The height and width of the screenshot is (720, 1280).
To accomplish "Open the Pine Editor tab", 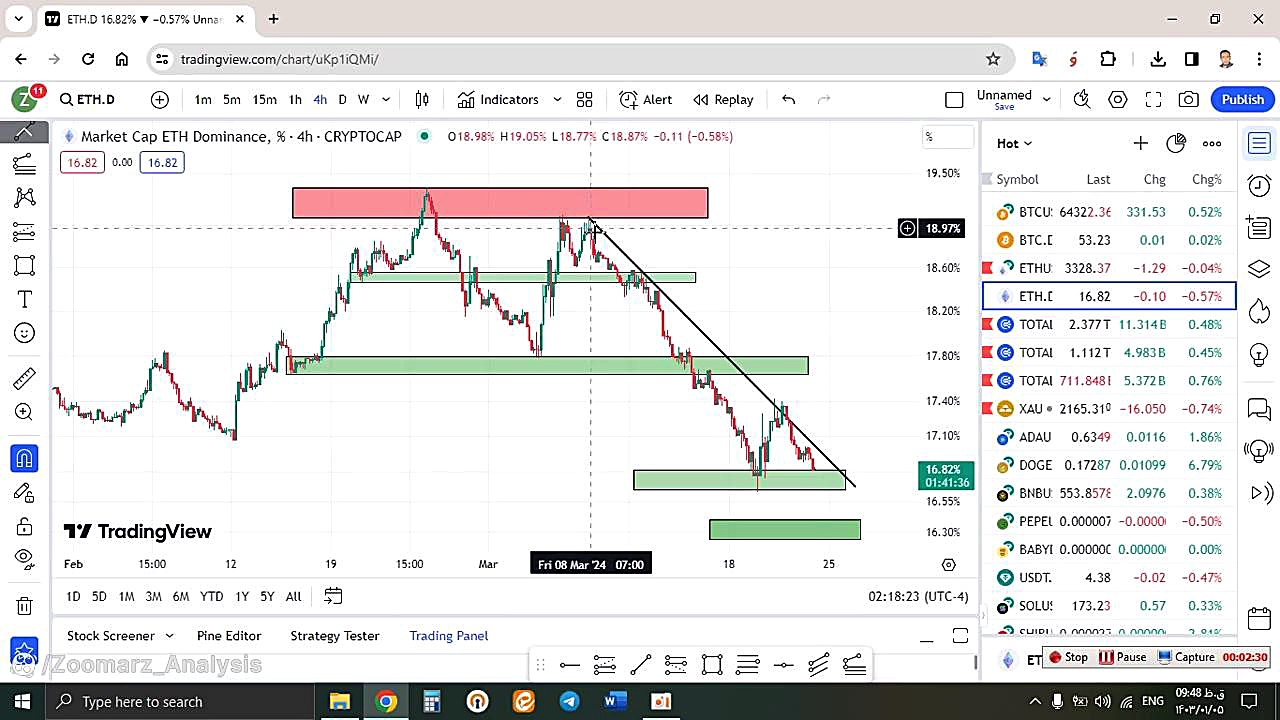I will pos(229,635).
